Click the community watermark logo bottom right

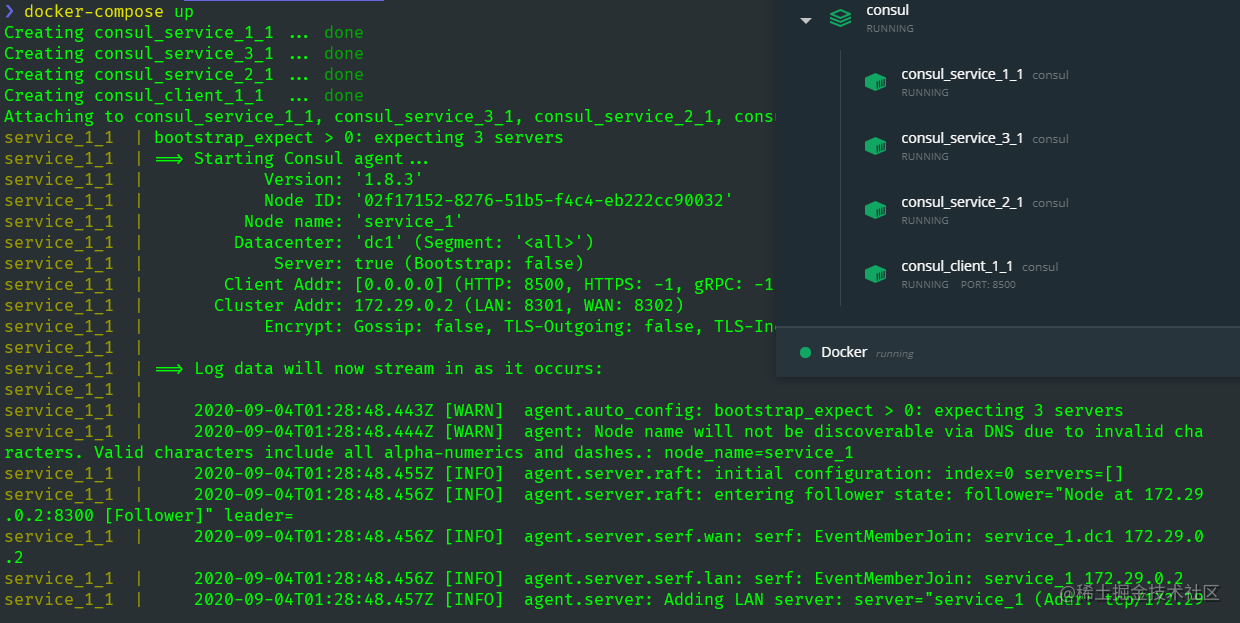[x=1160, y=592]
